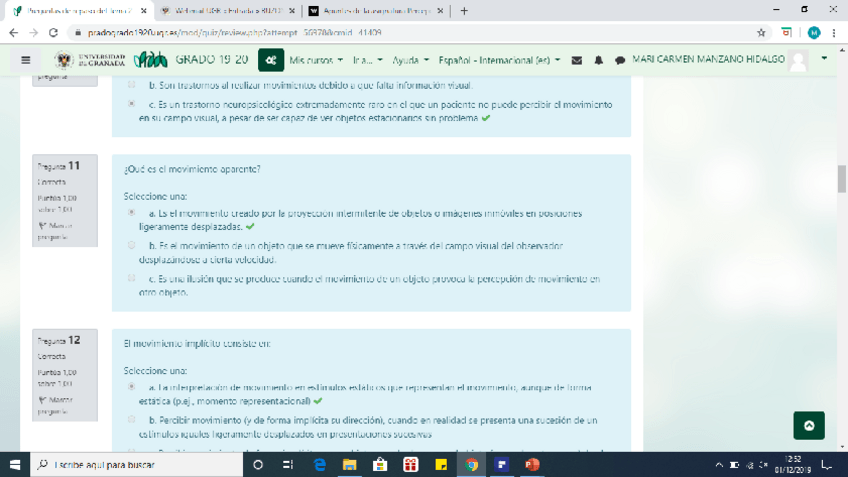Expand the Ayuda dropdown
The image size is (848, 477).
pyautogui.click(x=410, y=60)
